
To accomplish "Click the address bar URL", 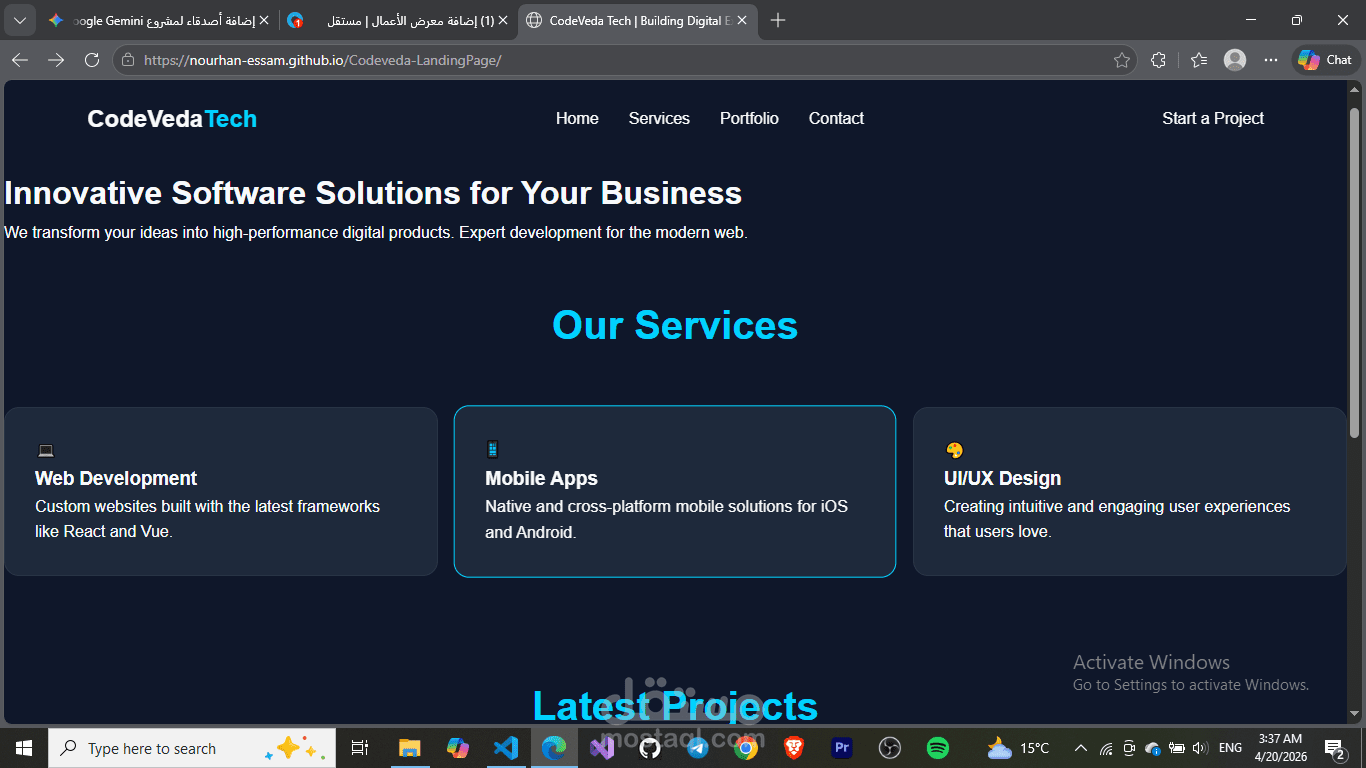I will point(322,60).
